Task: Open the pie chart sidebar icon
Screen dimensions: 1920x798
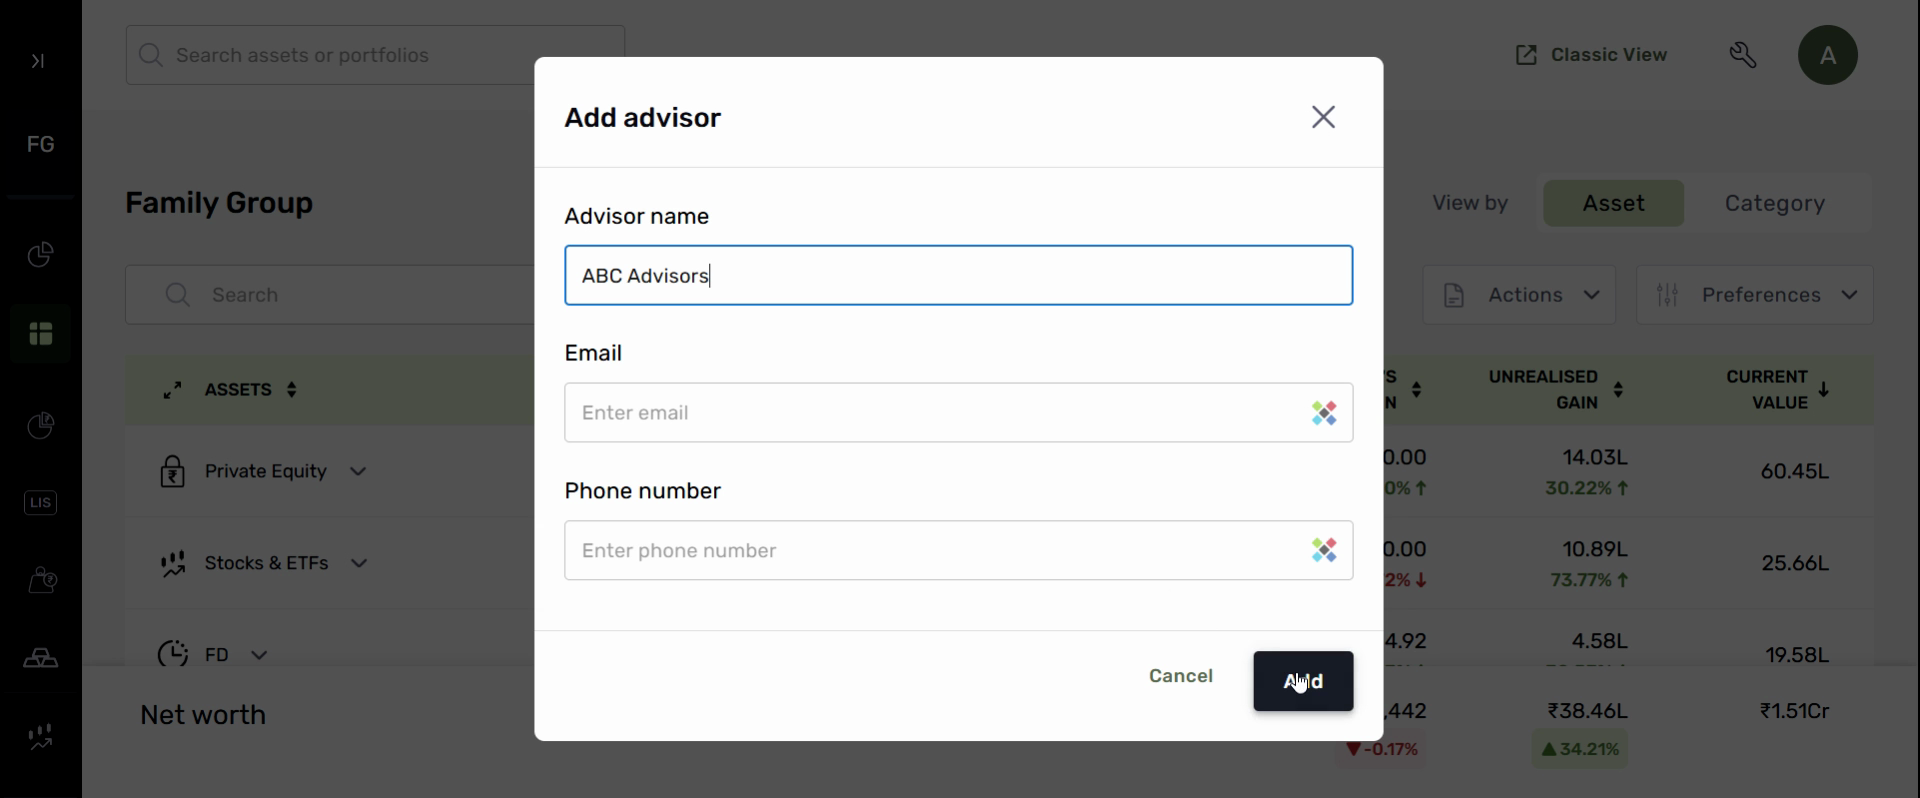Action: coord(40,255)
